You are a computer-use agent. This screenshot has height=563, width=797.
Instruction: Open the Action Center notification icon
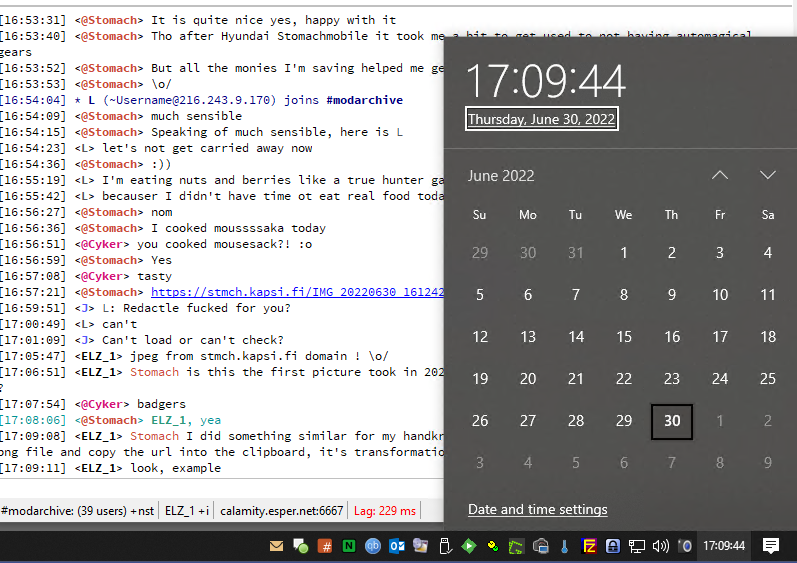[x=771, y=546]
